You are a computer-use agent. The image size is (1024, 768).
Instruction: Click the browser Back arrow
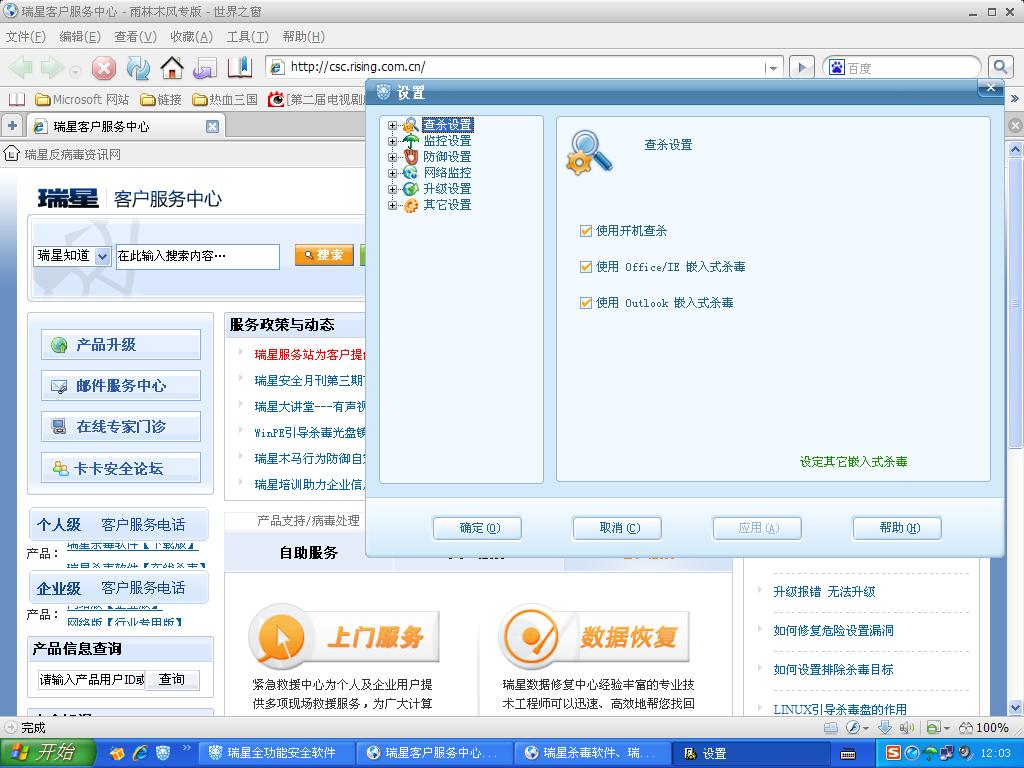[x=20, y=67]
